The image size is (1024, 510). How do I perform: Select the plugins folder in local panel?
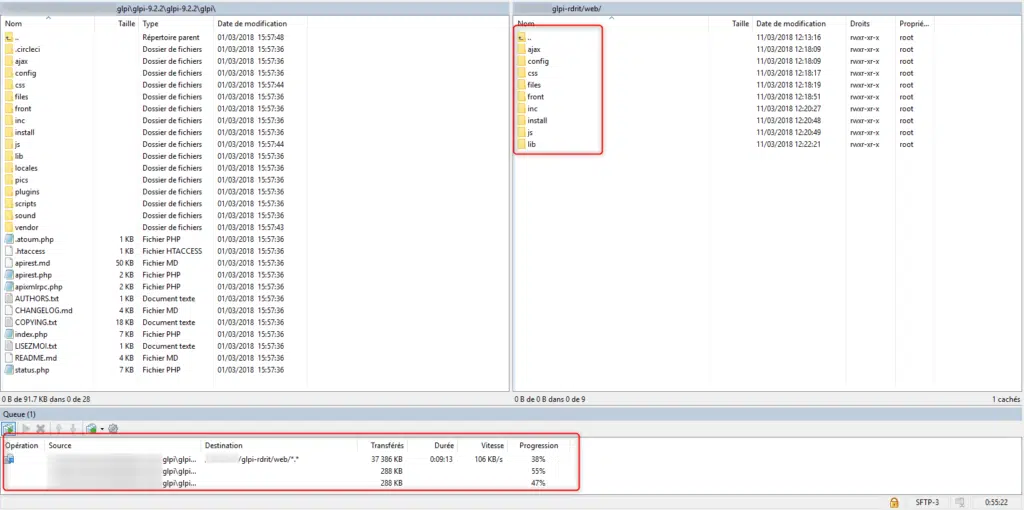pos(27,192)
